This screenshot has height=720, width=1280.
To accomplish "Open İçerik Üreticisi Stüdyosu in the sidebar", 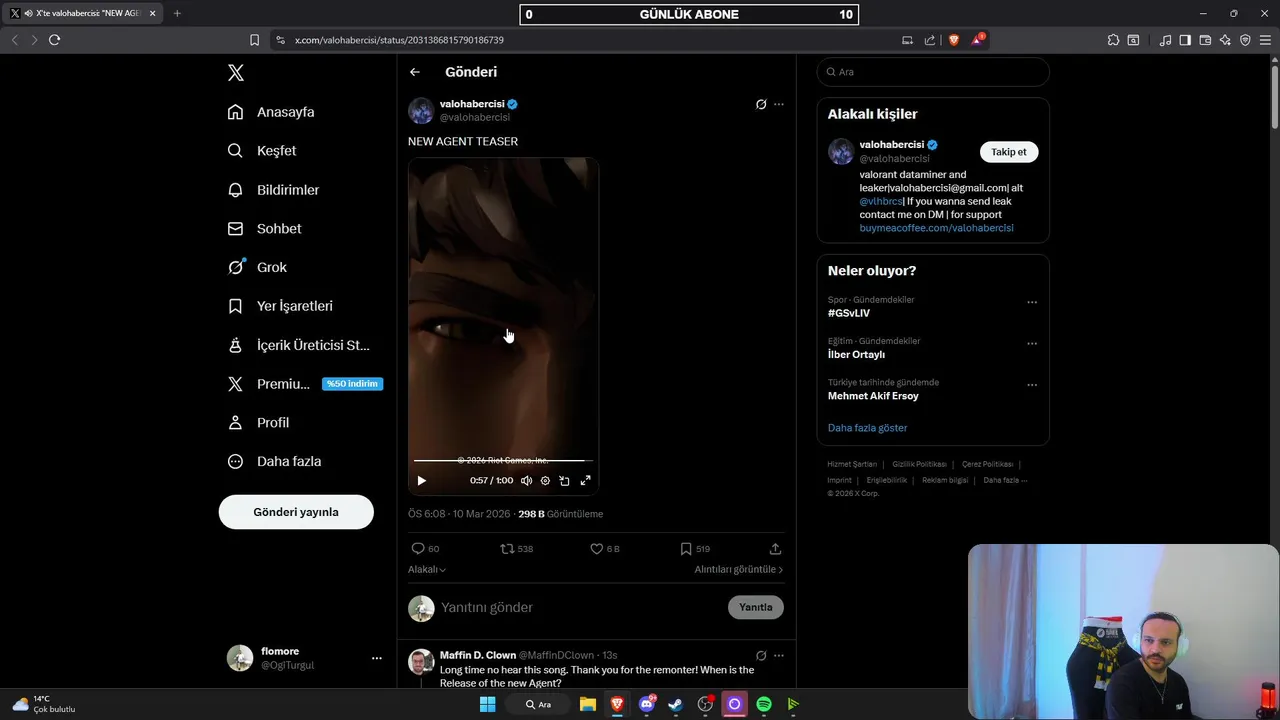I will [x=299, y=345].
